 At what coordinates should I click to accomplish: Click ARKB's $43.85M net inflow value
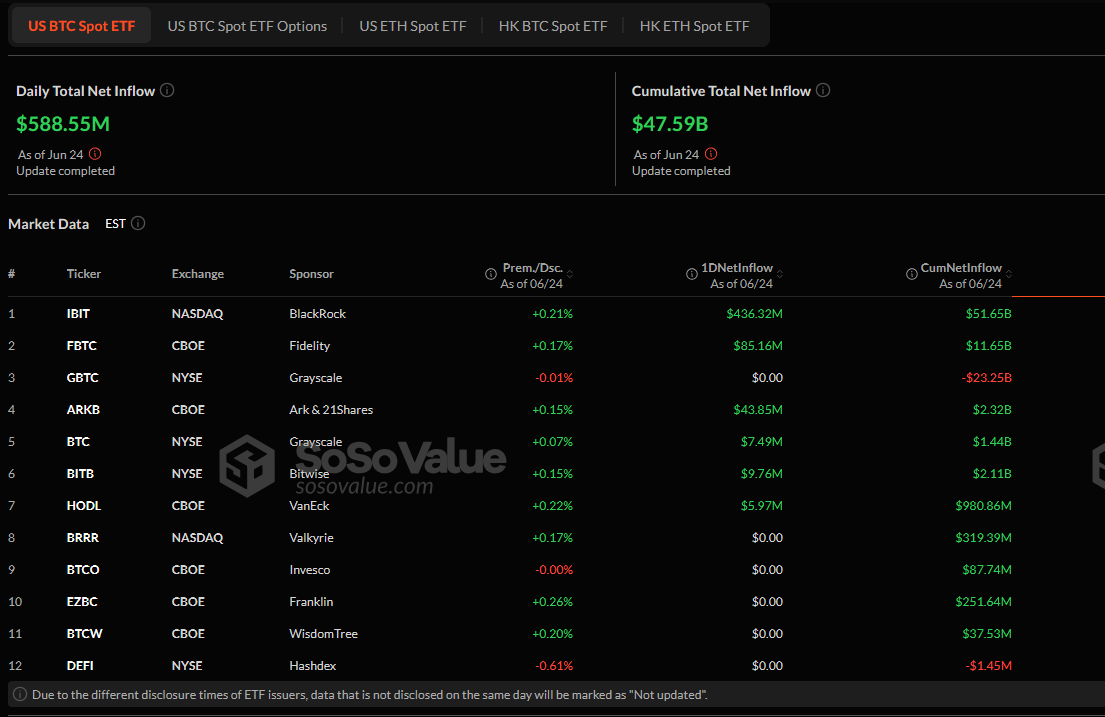click(x=758, y=410)
